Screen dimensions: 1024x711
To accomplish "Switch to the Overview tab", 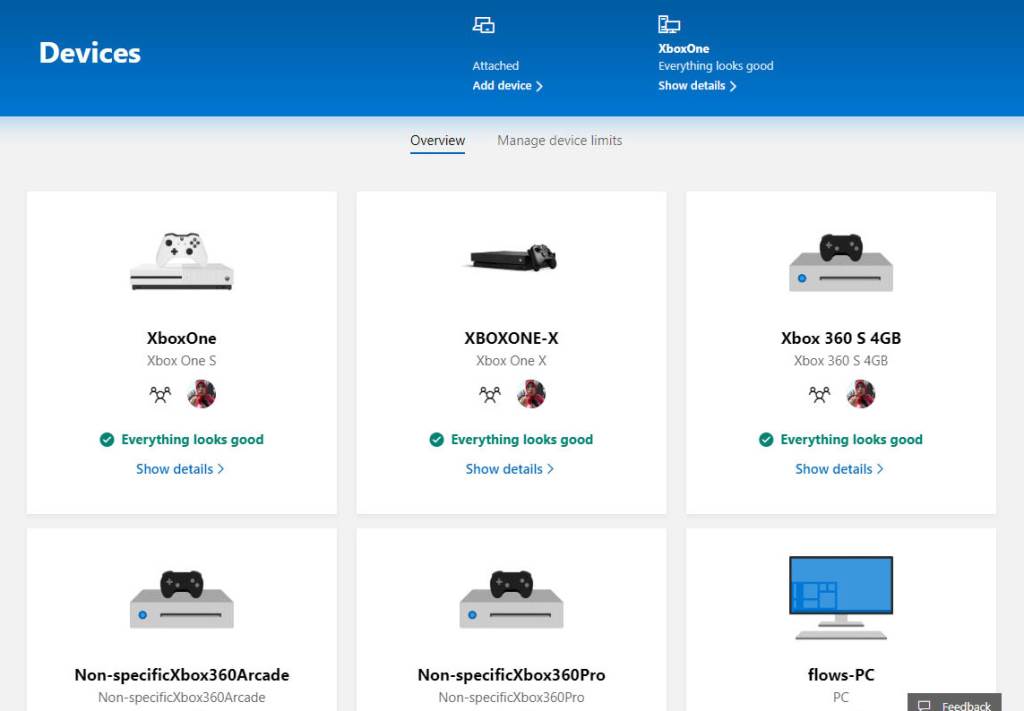I will pyautogui.click(x=437, y=140).
